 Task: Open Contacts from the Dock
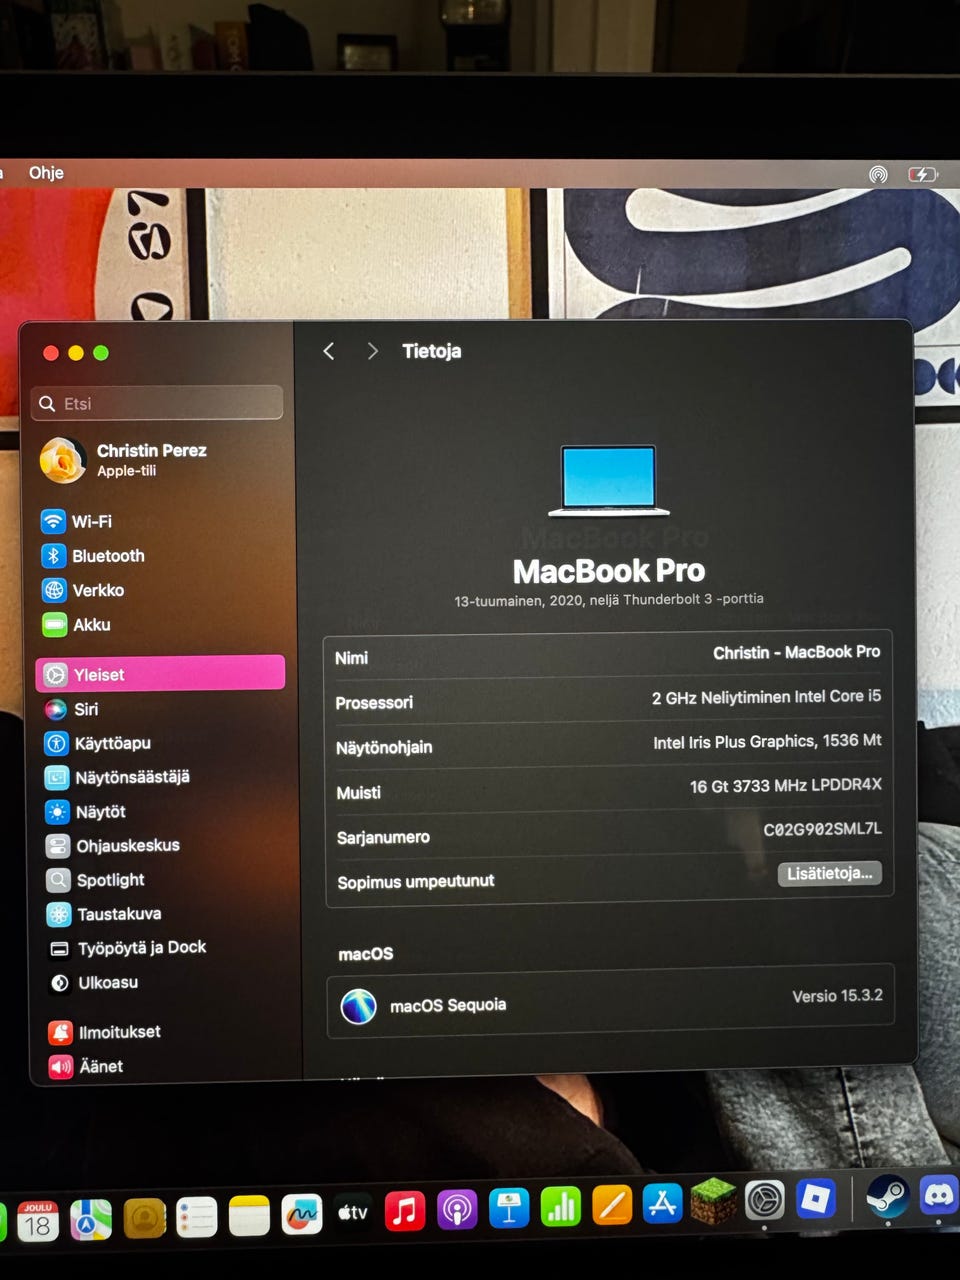pyautogui.click(x=144, y=1218)
